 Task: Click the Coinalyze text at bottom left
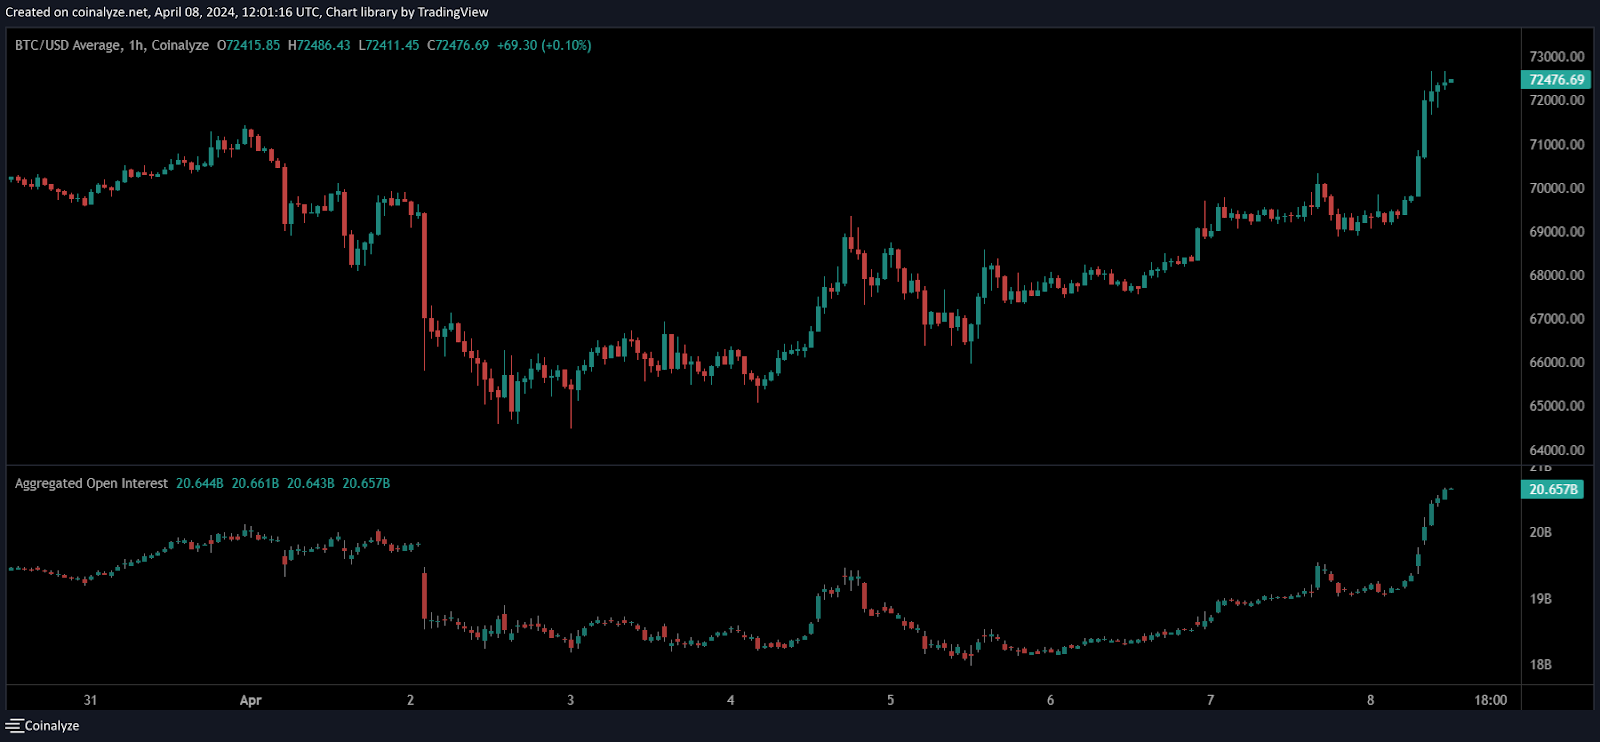pos(52,726)
